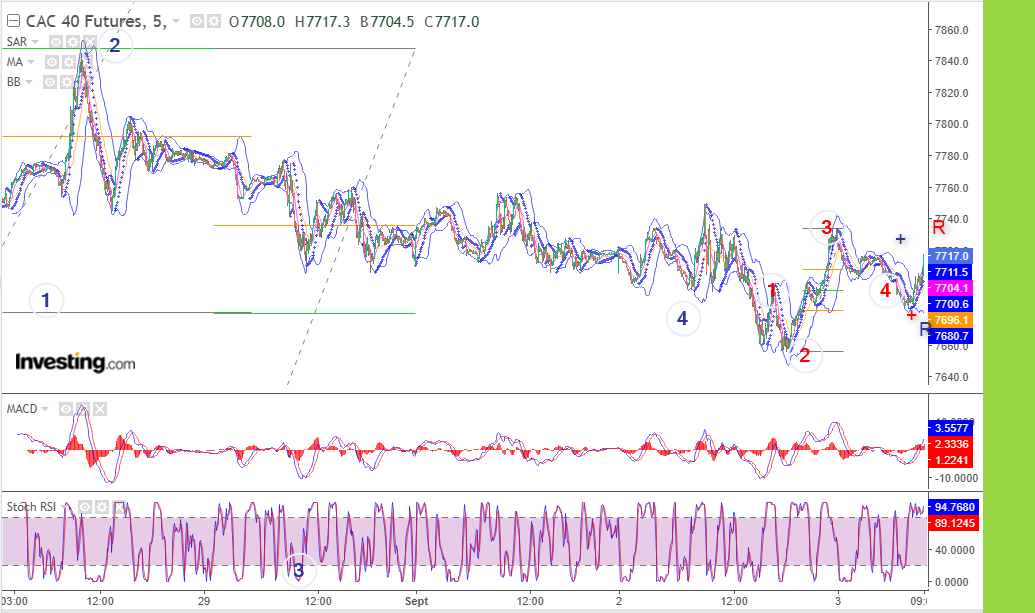Expand the MA indicator dropdown arrow
1035x613 pixels.
tap(30, 62)
